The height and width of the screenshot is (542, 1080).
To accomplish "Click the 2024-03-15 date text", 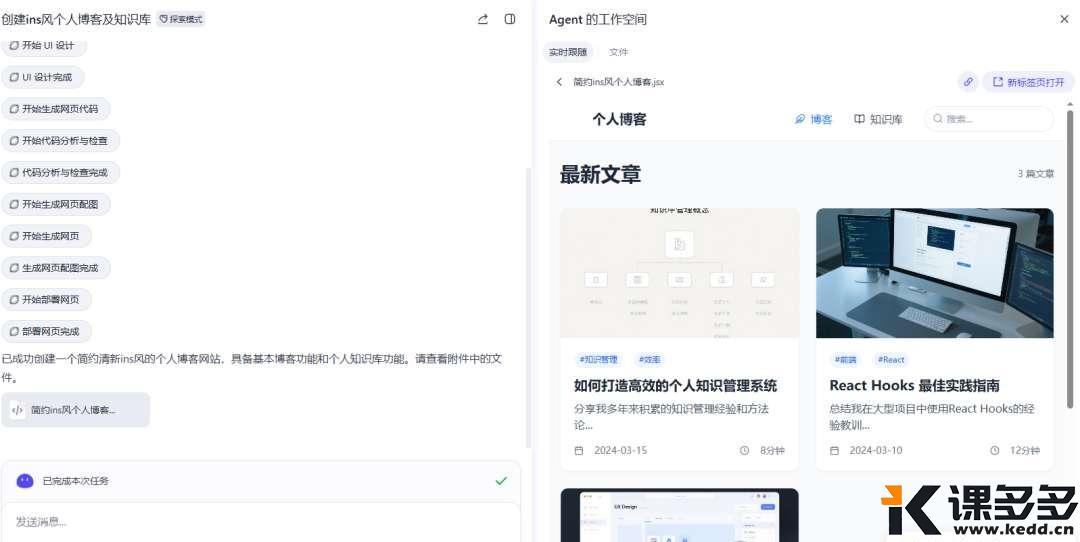I will coord(621,450).
